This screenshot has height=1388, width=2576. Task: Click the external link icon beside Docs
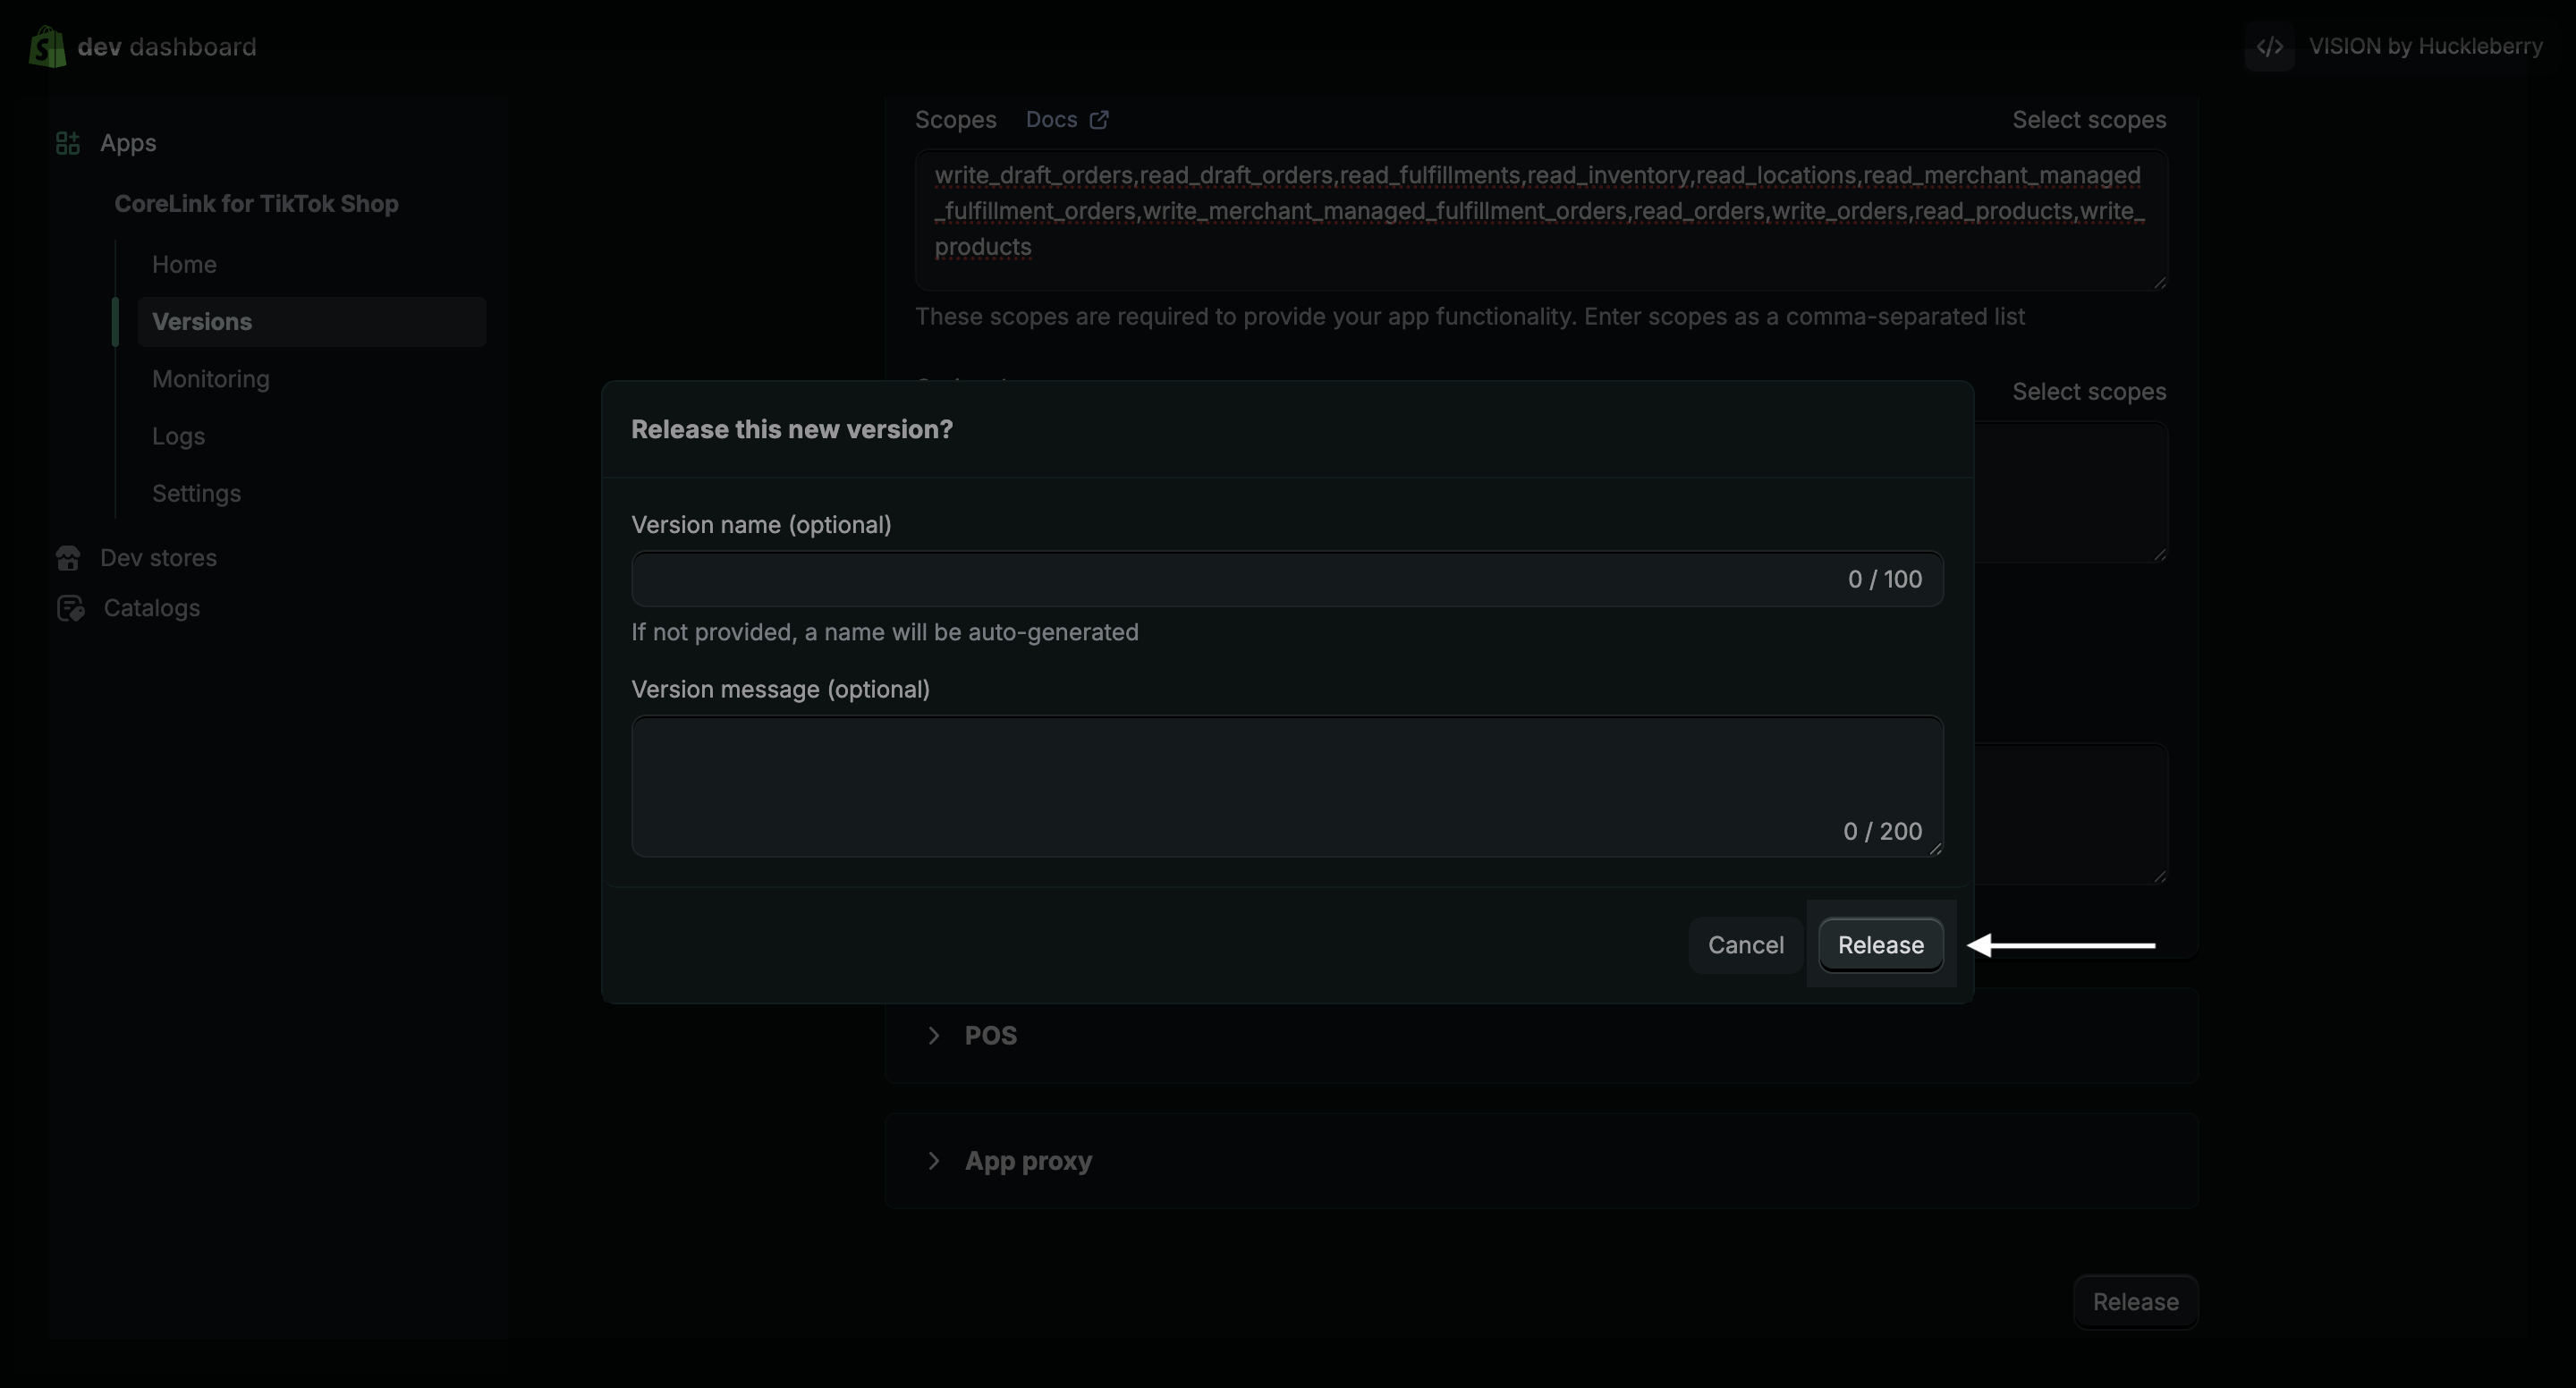(1099, 120)
